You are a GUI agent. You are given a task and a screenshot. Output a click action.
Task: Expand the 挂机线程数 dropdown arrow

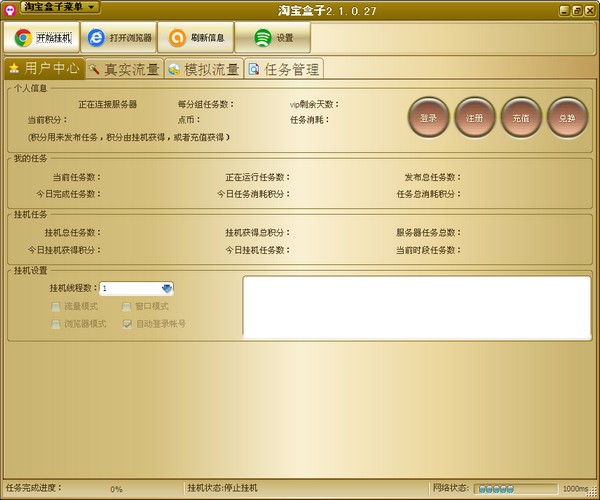pos(167,288)
